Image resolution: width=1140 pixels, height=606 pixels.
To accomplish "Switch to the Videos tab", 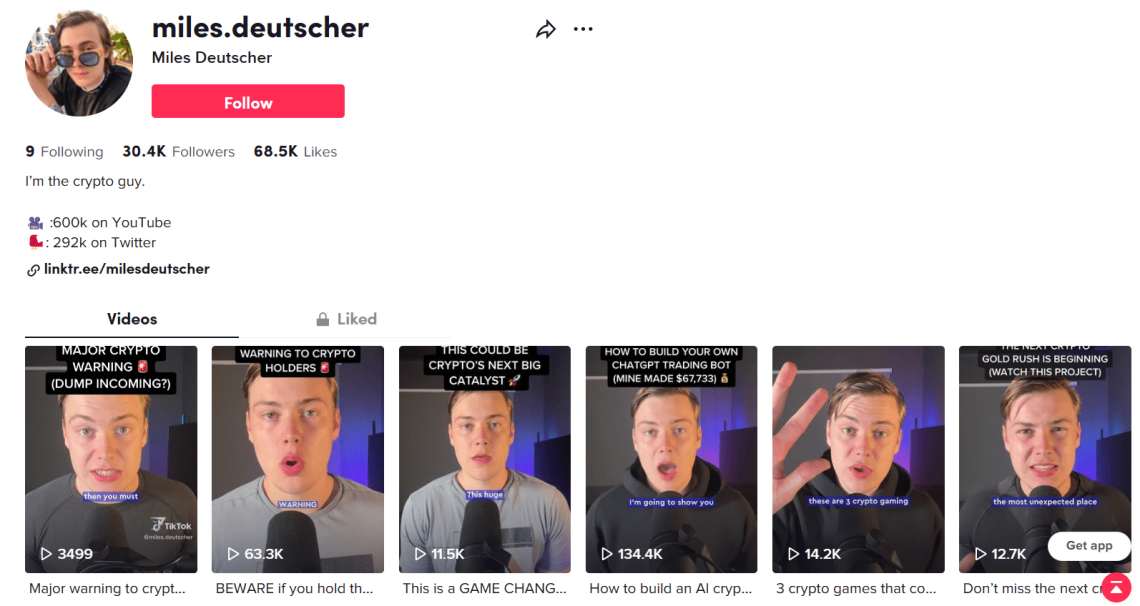I will click(x=132, y=319).
